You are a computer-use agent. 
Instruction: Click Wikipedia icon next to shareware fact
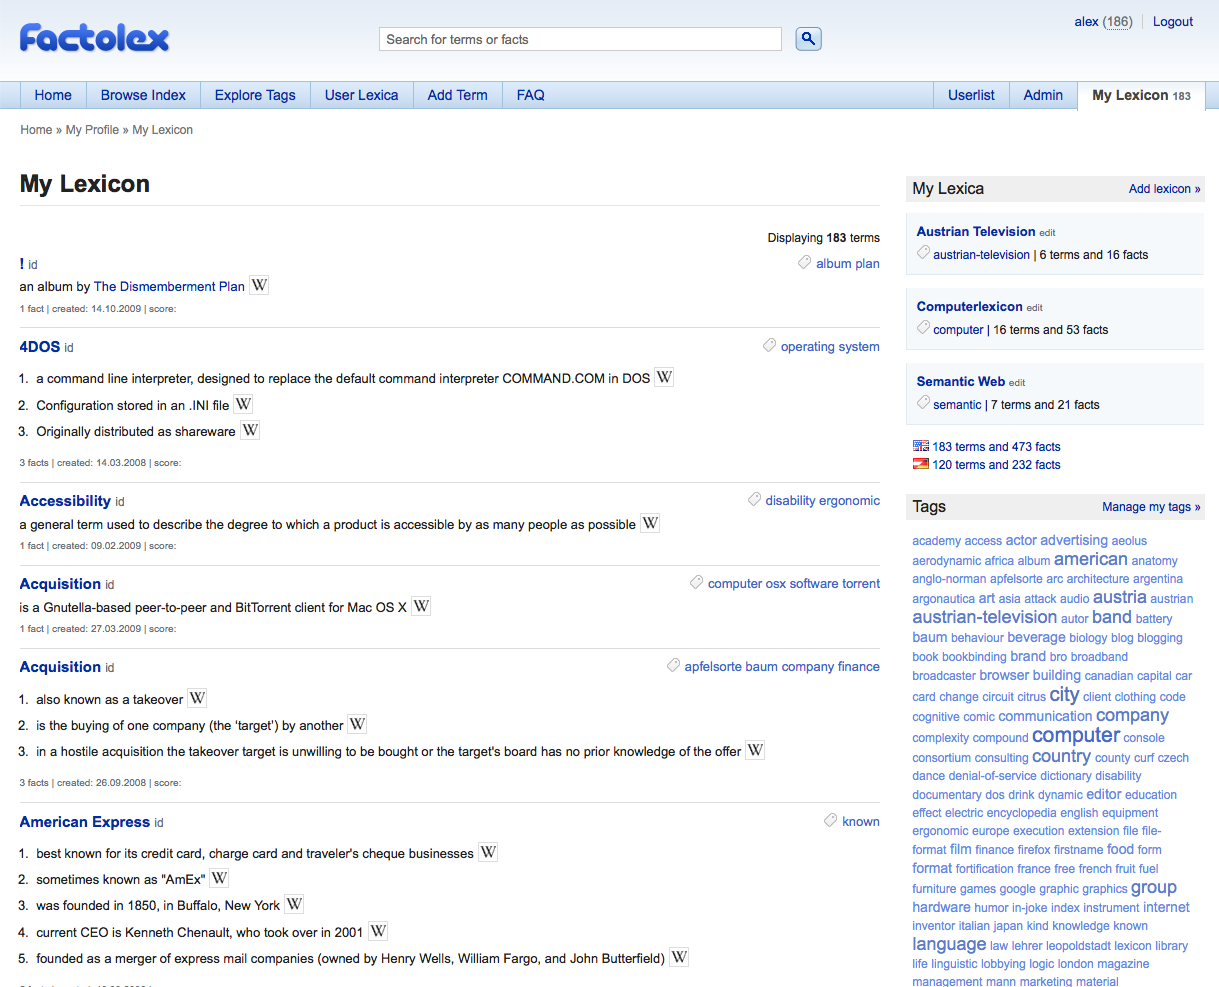click(250, 430)
